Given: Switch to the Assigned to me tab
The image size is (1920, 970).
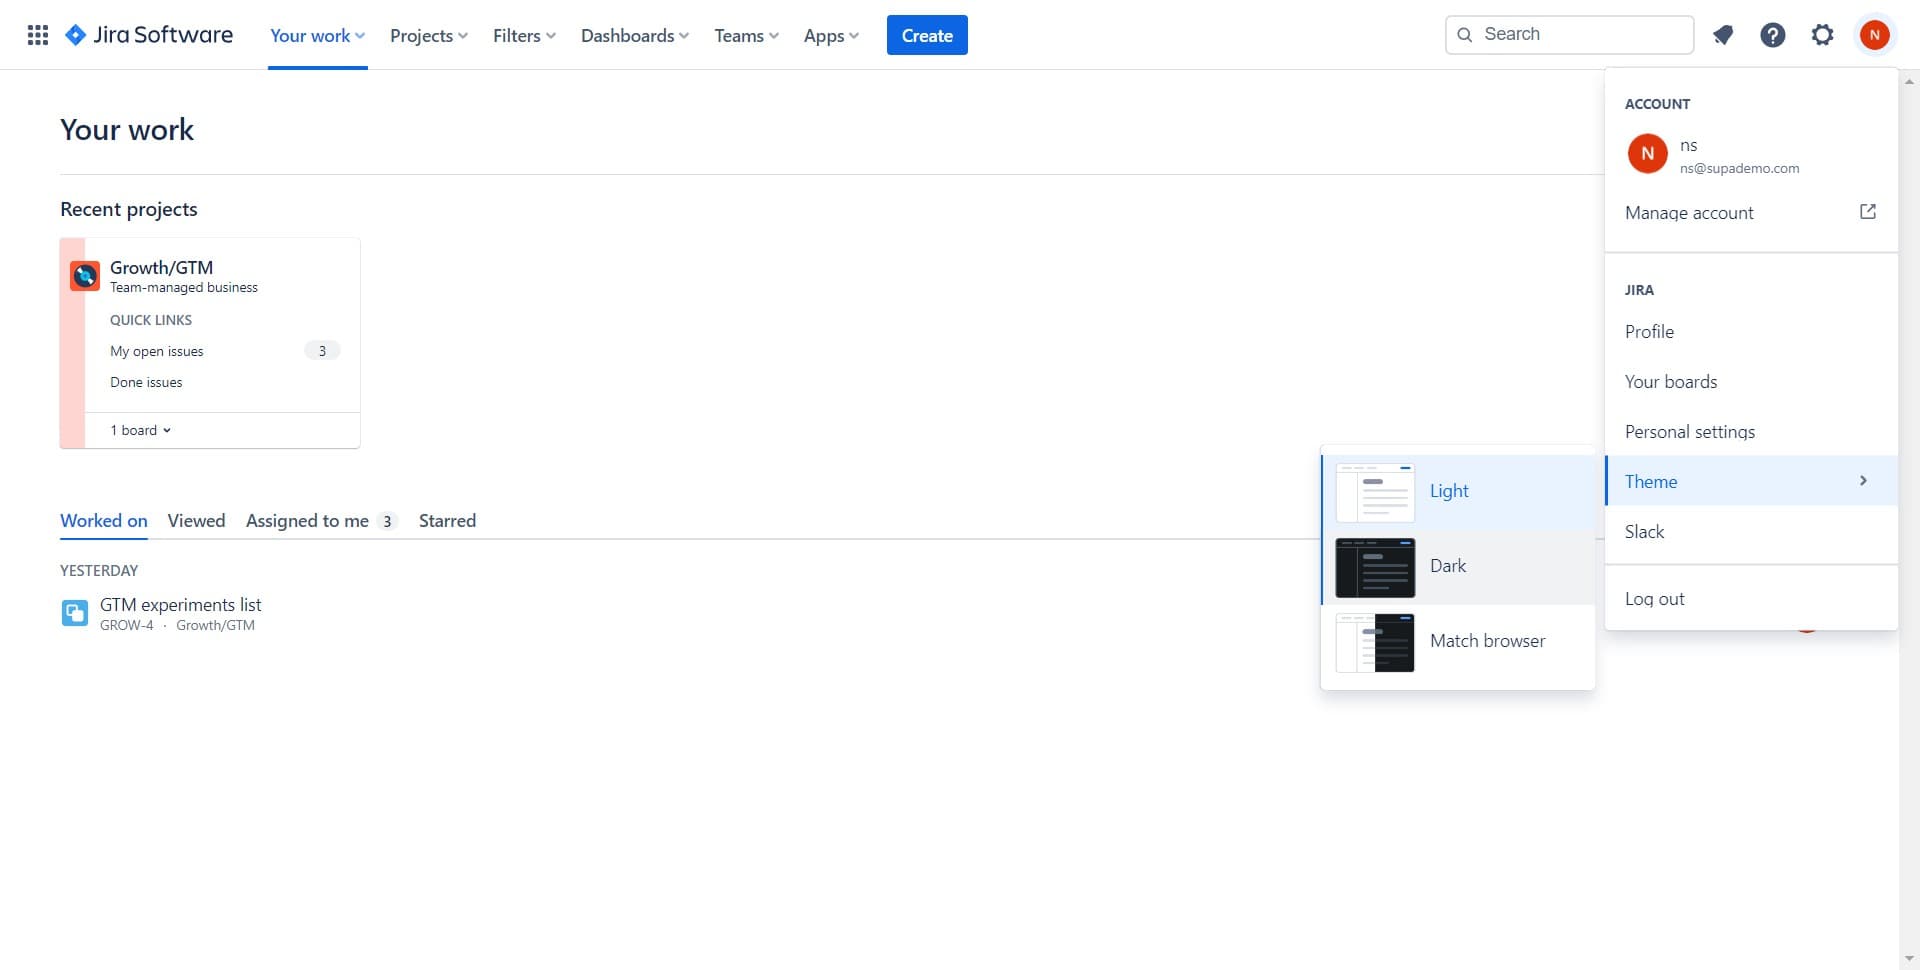Looking at the screenshot, I should [308, 521].
